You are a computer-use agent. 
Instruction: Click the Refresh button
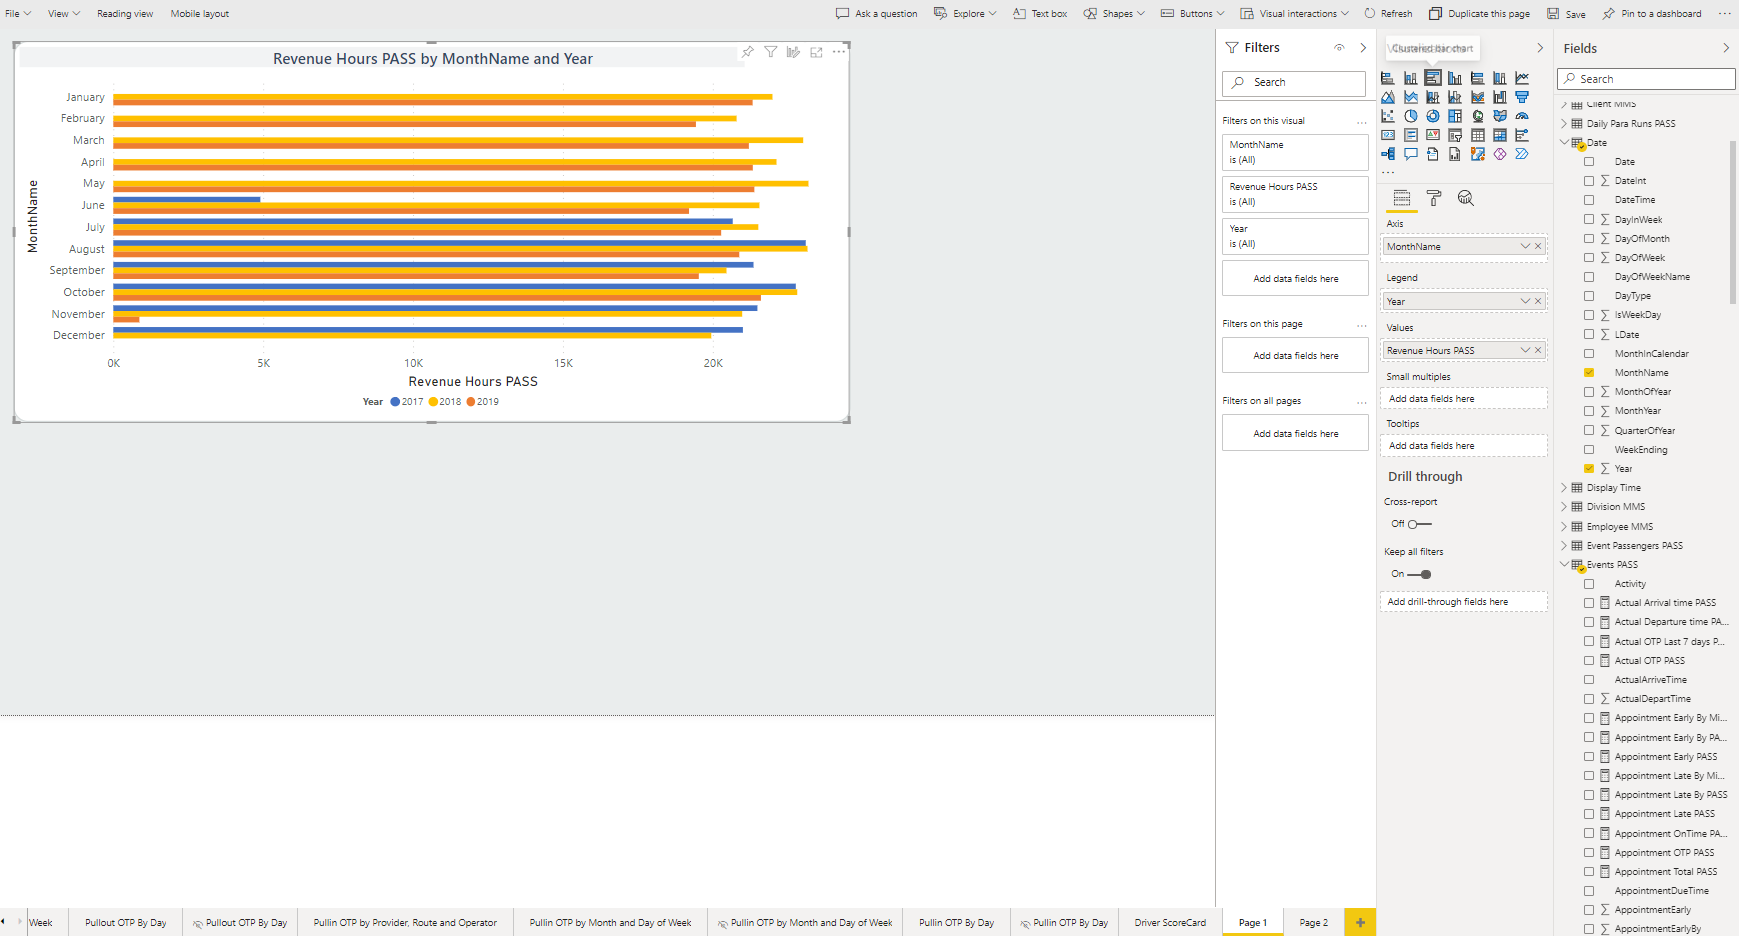point(1388,13)
